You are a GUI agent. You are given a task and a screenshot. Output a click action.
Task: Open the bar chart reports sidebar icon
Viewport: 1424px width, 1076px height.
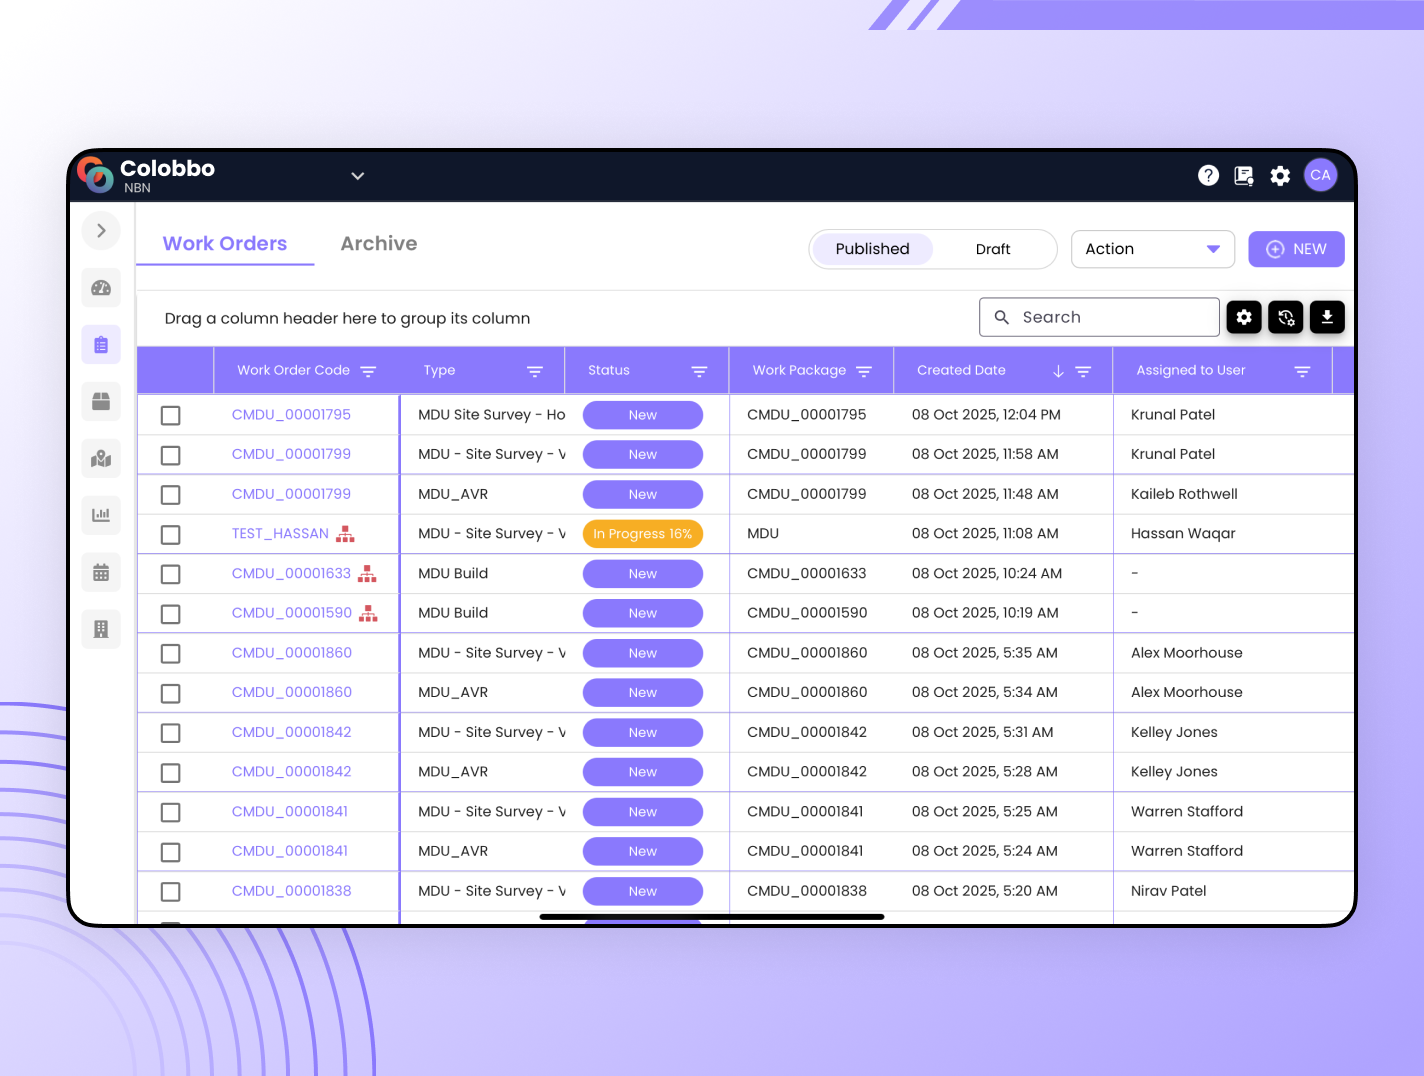click(x=101, y=516)
